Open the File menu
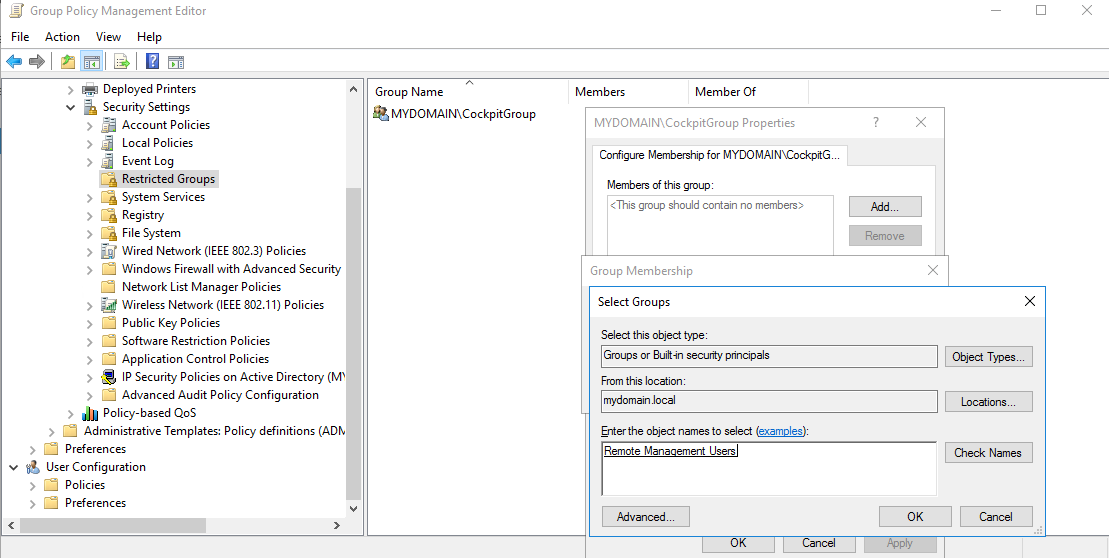This screenshot has width=1109, height=558. 20,37
